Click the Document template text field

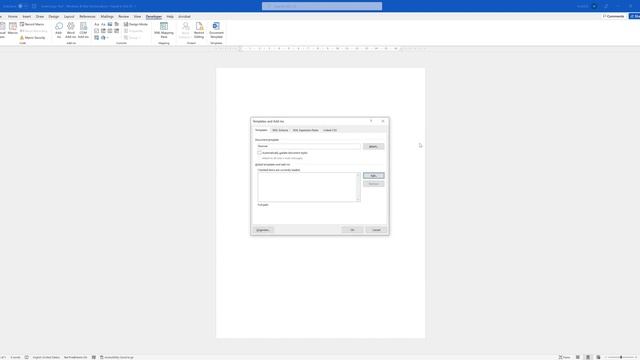309,146
